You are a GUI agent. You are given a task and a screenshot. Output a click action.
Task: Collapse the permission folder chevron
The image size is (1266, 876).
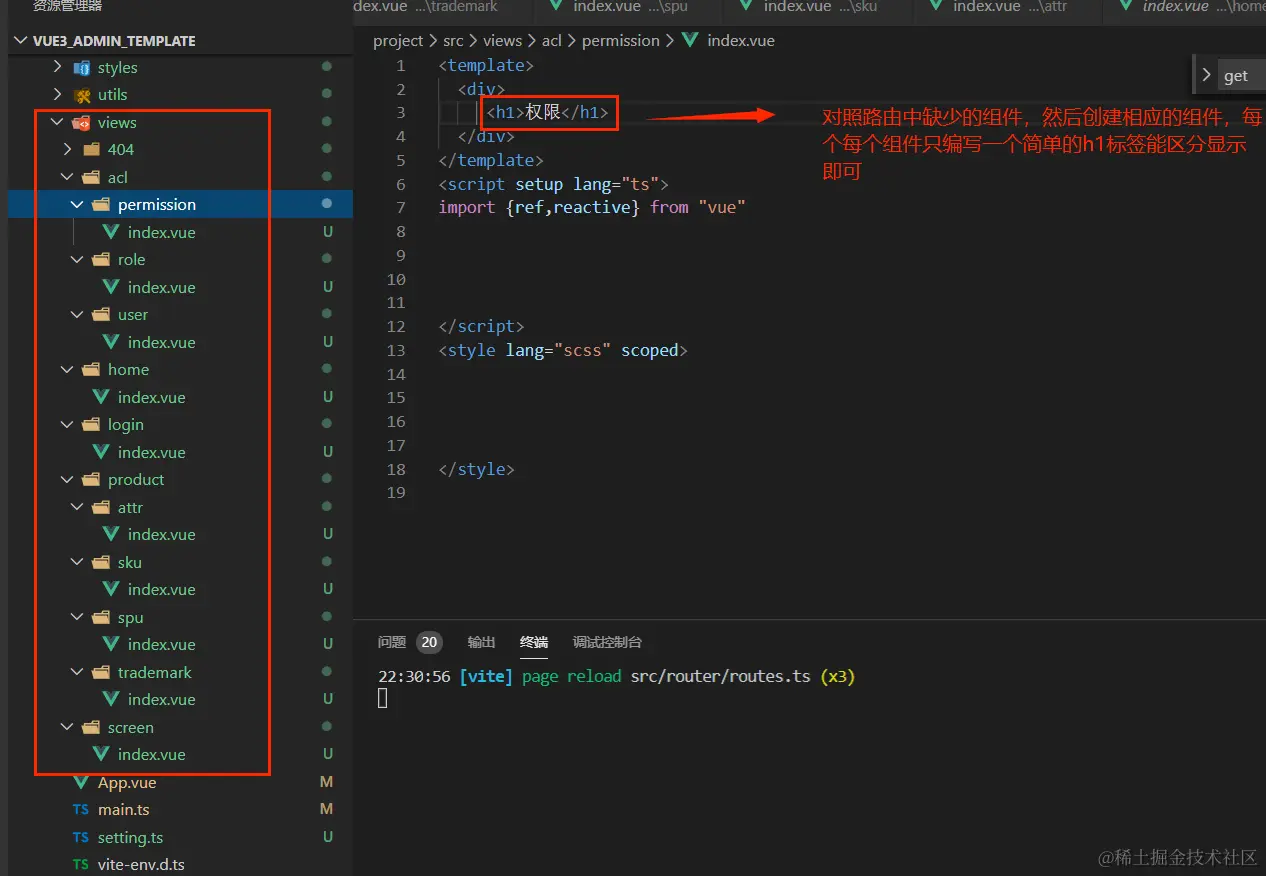pyautogui.click(x=77, y=204)
